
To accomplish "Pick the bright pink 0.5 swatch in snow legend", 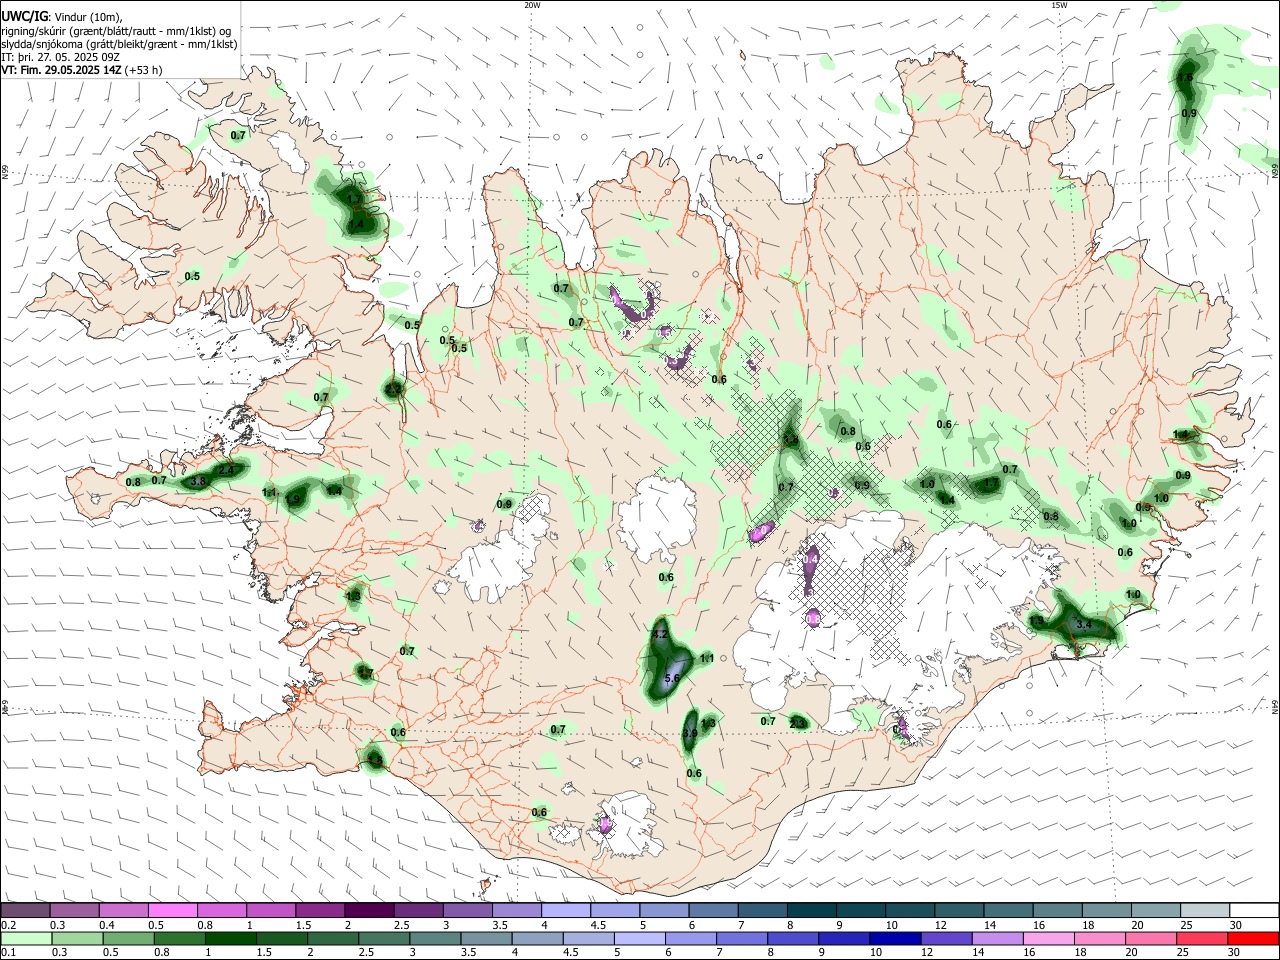I will [x=172, y=911].
